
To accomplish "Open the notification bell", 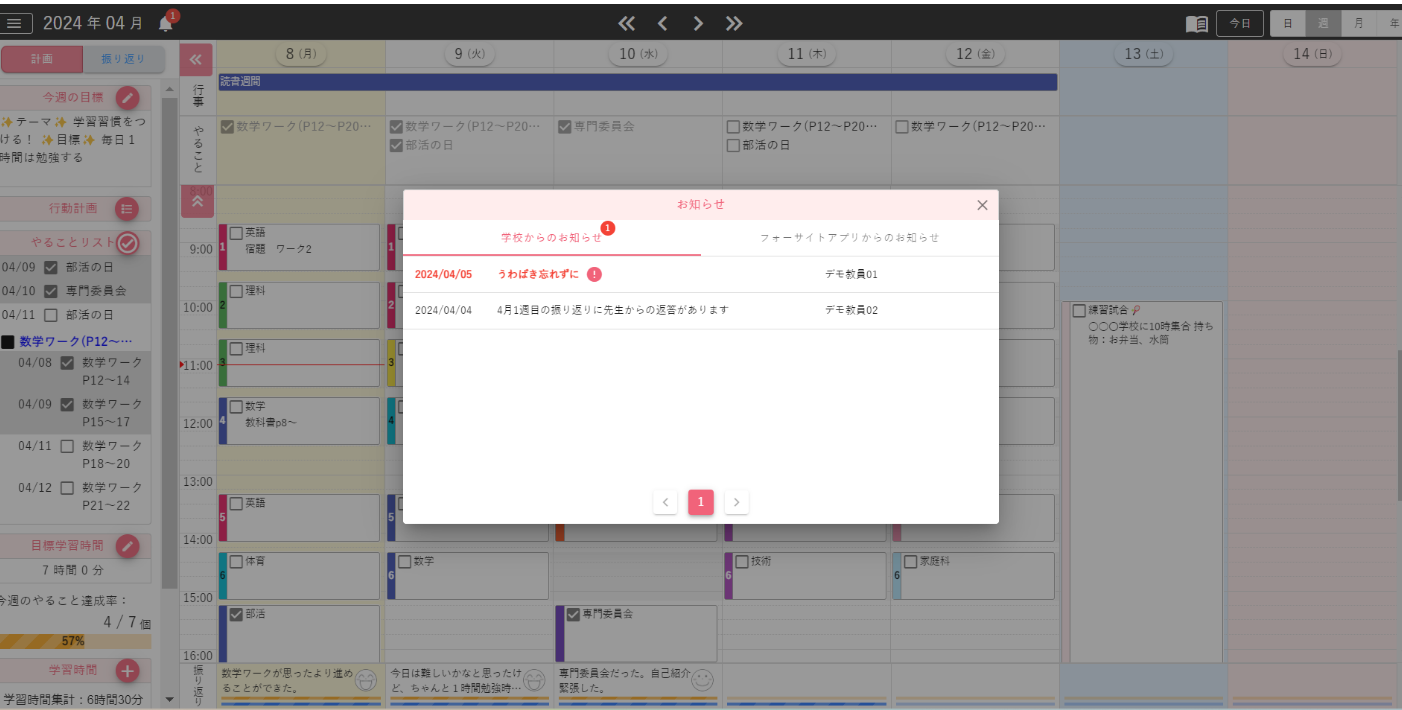I will click(166, 23).
